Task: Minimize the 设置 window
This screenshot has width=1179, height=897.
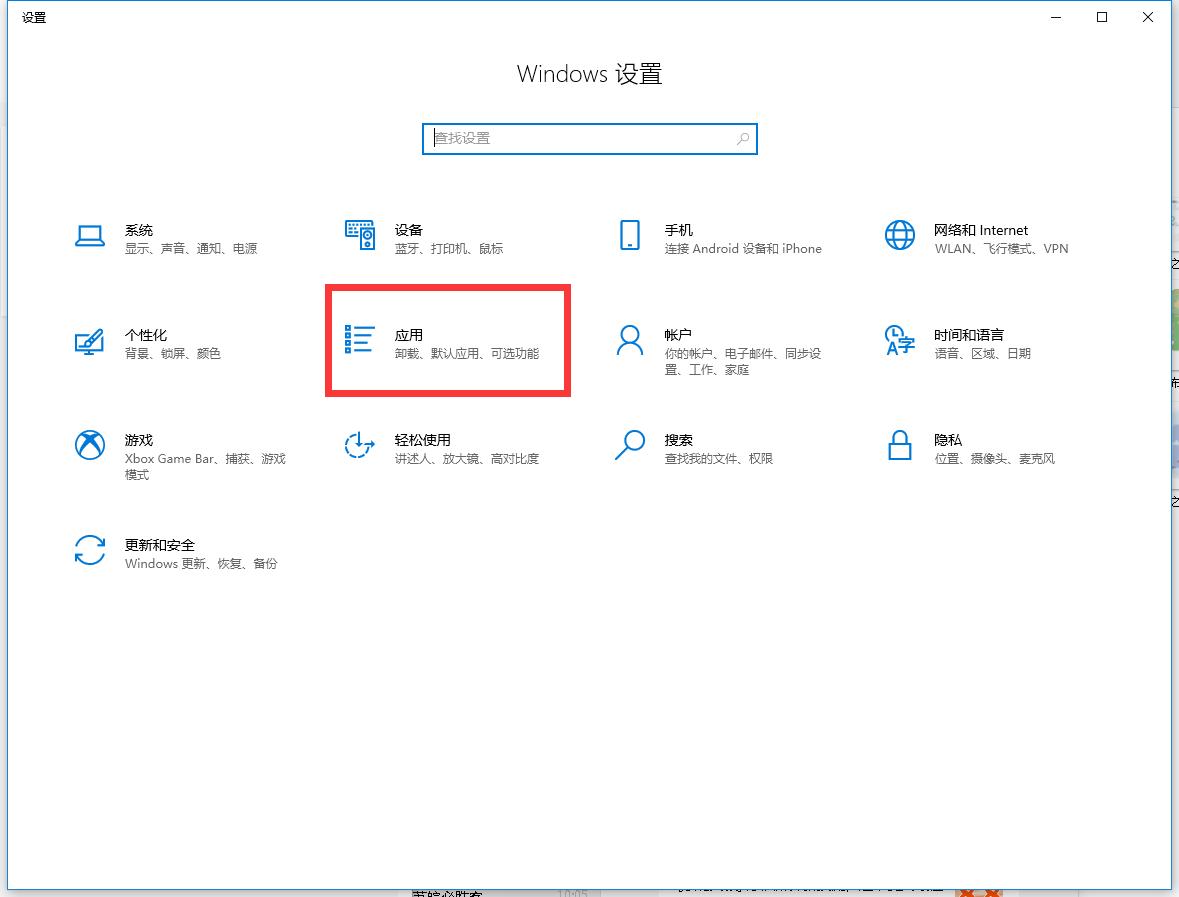Action: [1056, 17]
